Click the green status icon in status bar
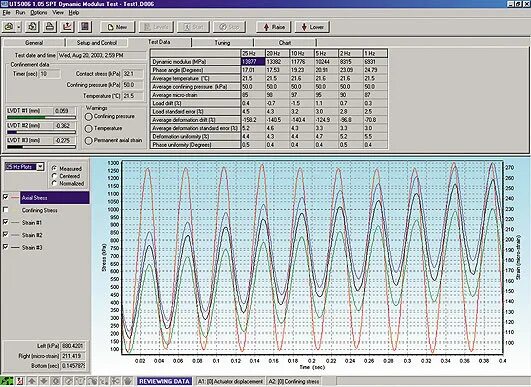This screenshot has width=531, height=387. 6,381
